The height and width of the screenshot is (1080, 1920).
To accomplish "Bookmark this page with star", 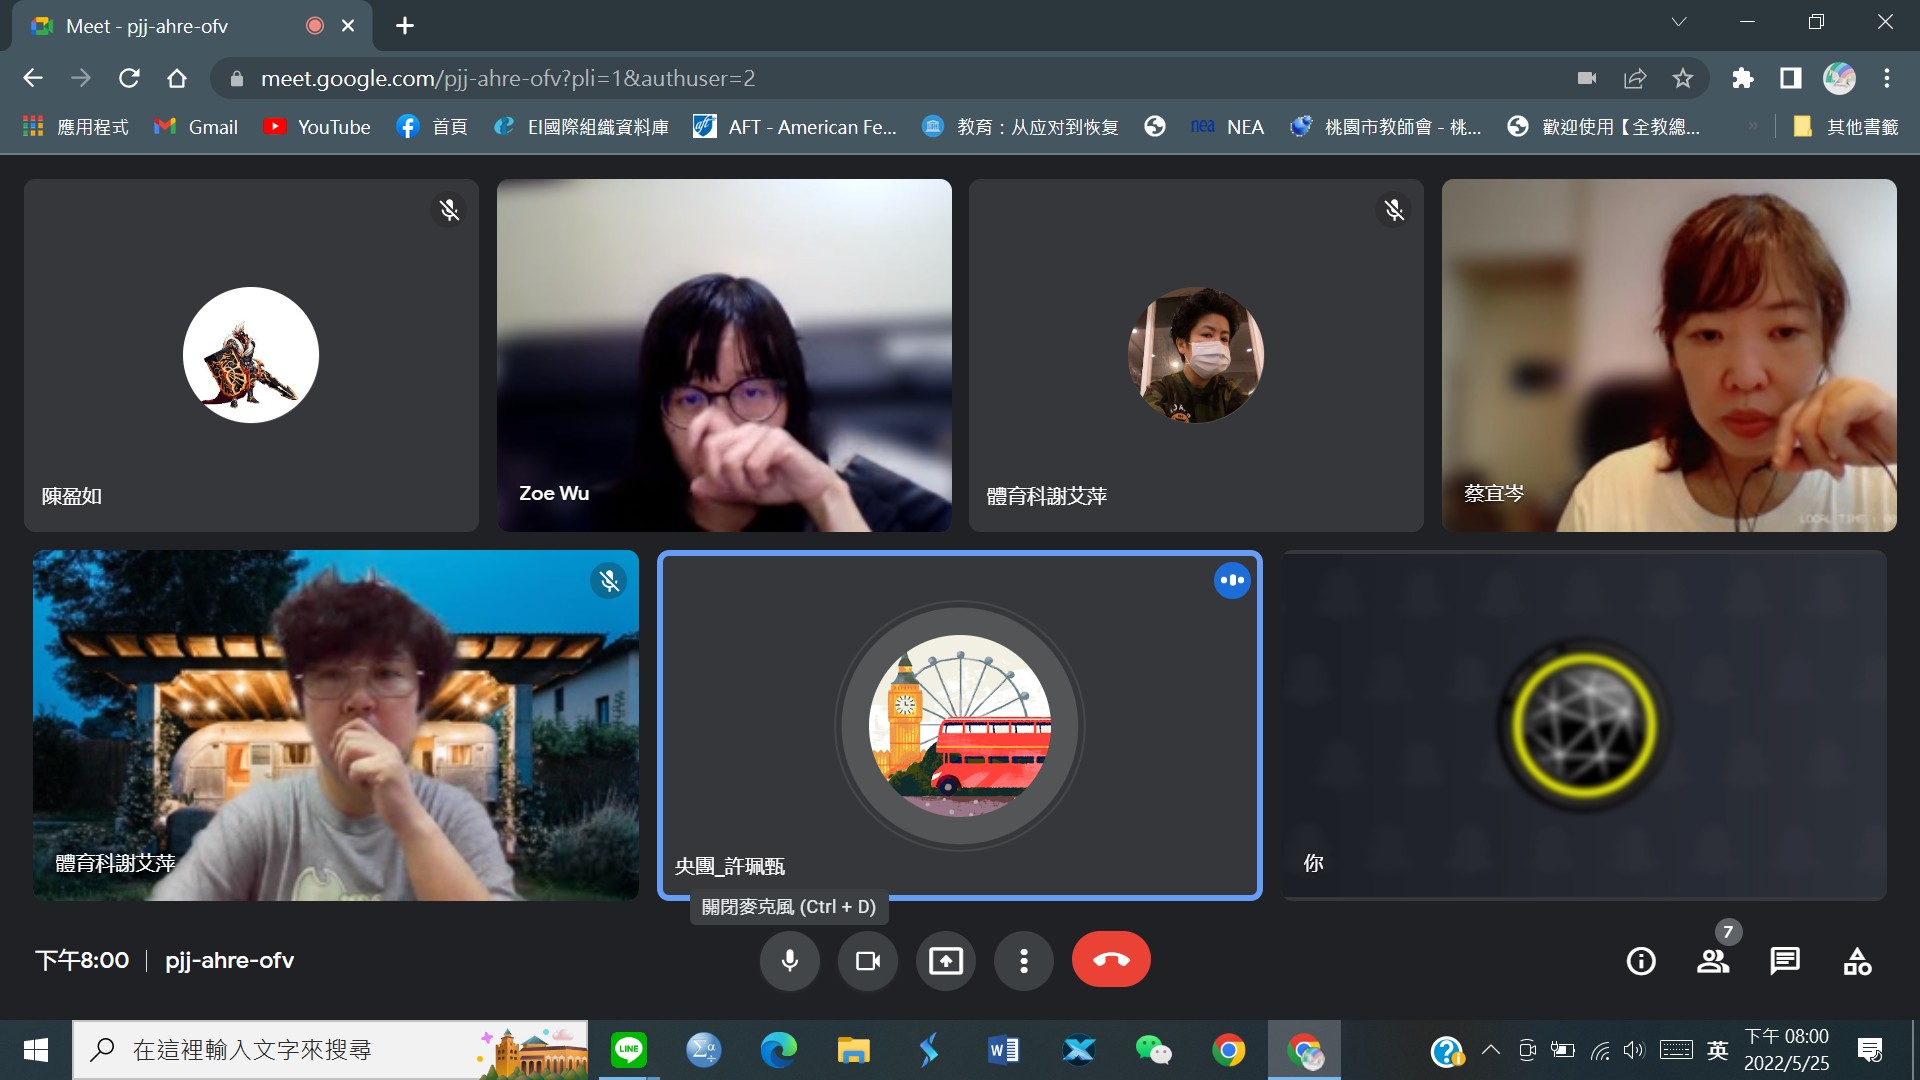I will [x=1683, y=78].
